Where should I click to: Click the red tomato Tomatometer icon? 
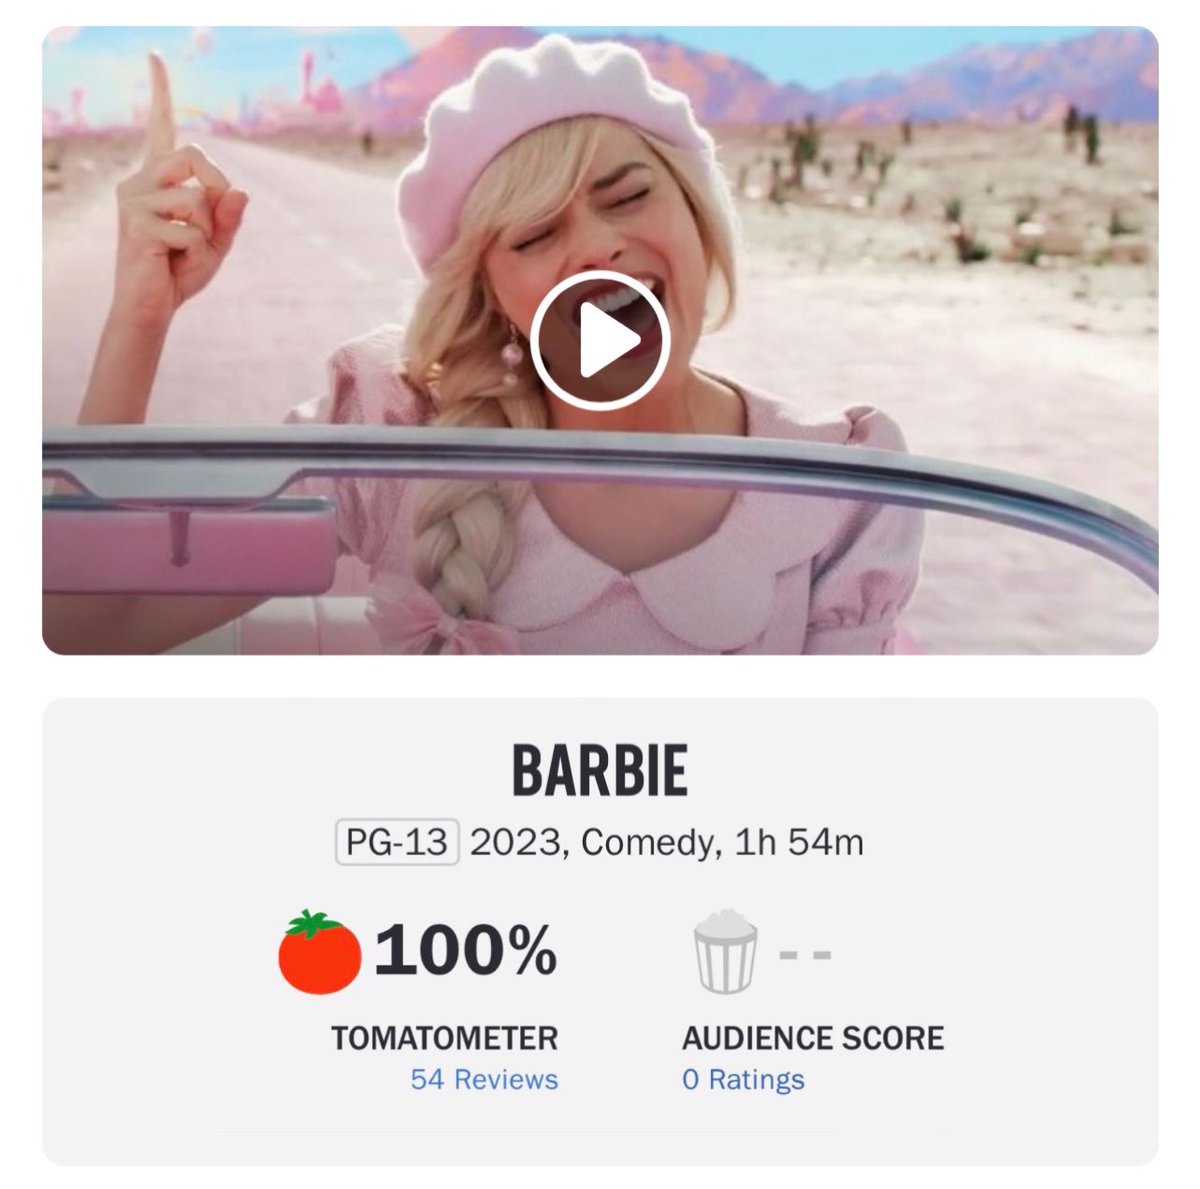pyautogui.click(x=319, y=951)
